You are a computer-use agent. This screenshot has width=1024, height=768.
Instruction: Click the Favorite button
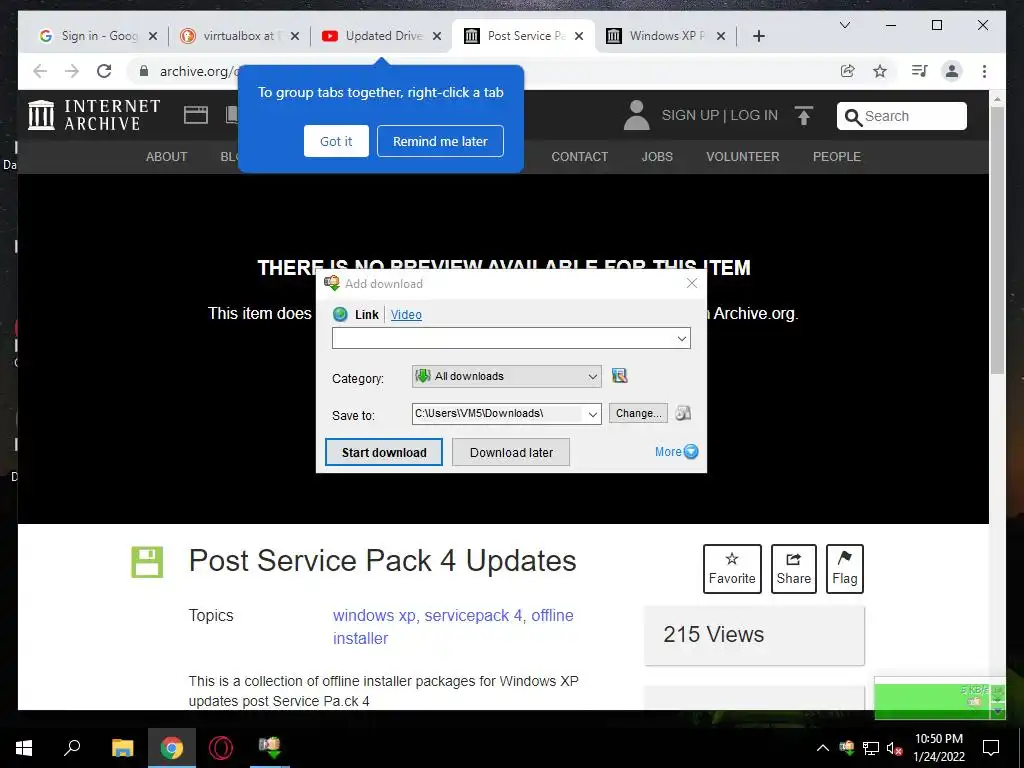(x=732, y=569)
